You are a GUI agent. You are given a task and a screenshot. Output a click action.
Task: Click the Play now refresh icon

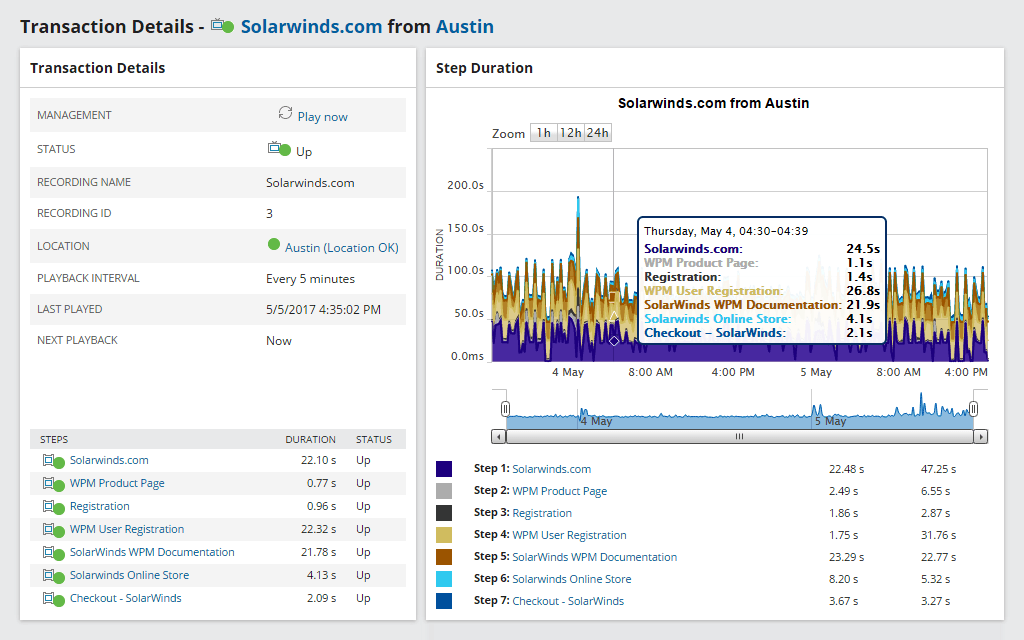pyautogui.click(x=285, y=114)
